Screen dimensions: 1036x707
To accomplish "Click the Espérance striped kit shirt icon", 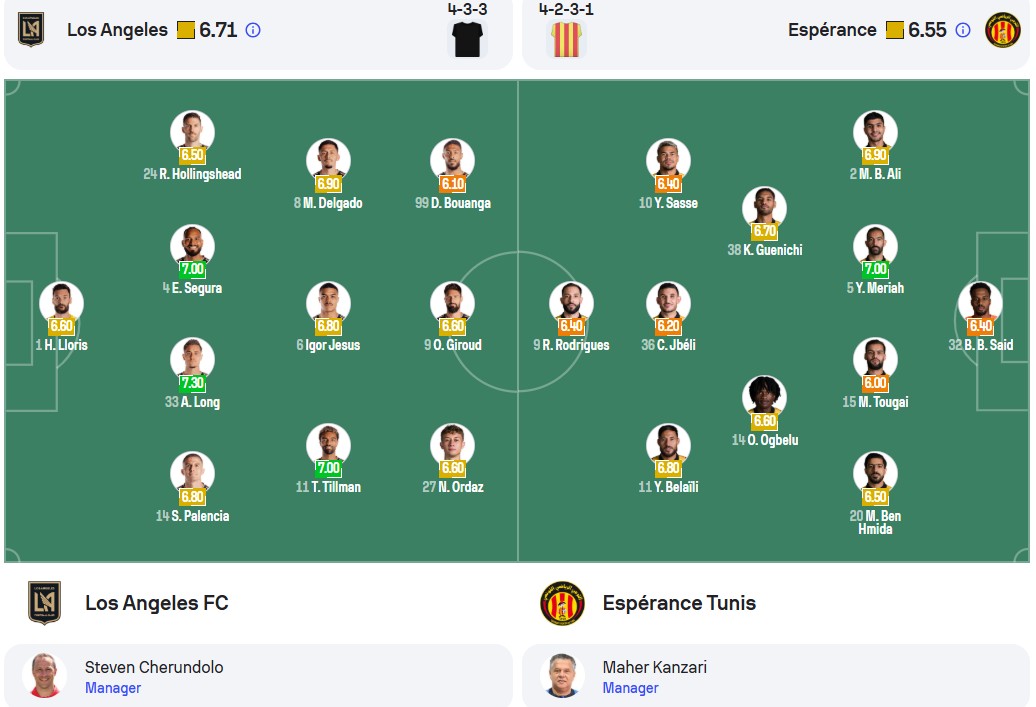I will [566, 38].
